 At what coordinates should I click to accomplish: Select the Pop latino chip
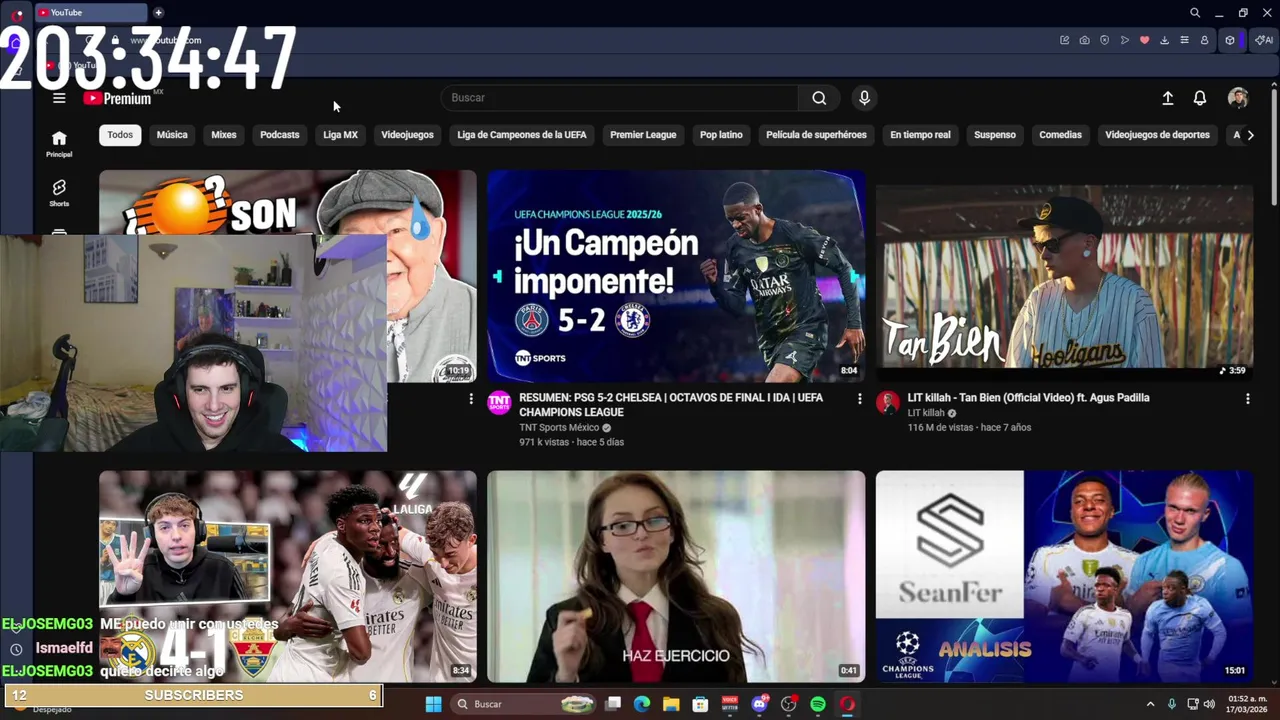[x=721, y=135]
